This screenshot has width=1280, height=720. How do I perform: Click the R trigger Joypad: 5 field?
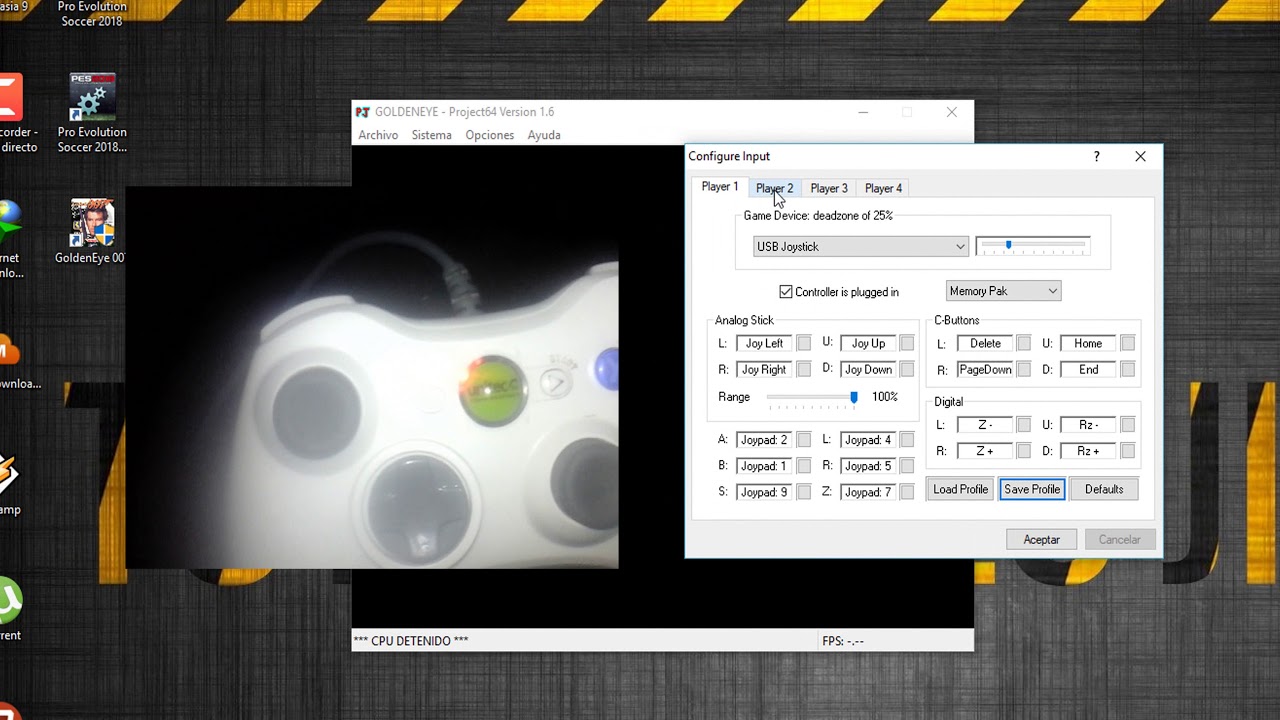868,466
